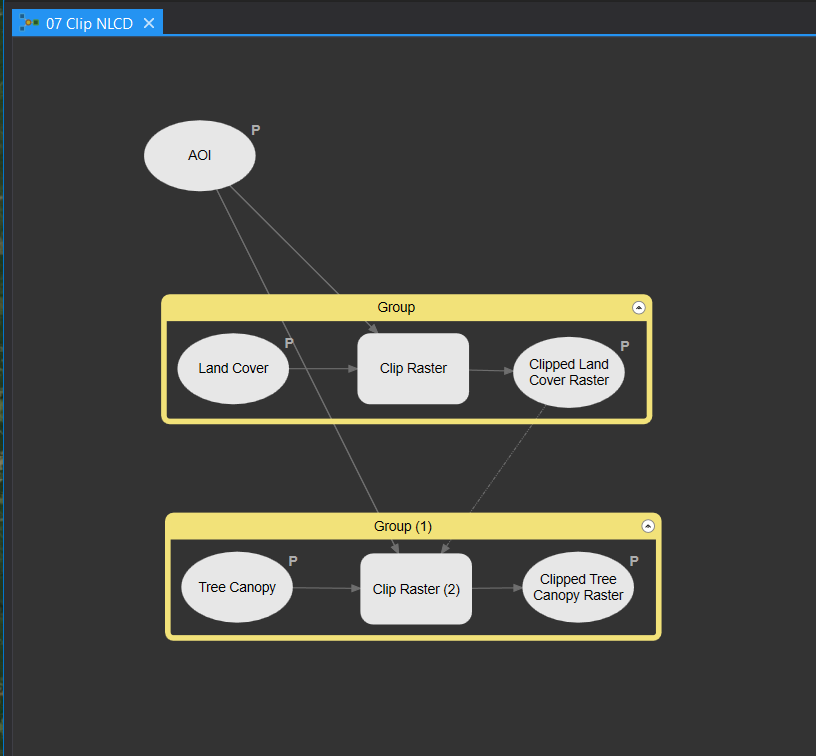Image resolution: width=816 pixels, height=756 pixels.
Task: Click the P marker beside Land Cover
Action: pos(289,343)
